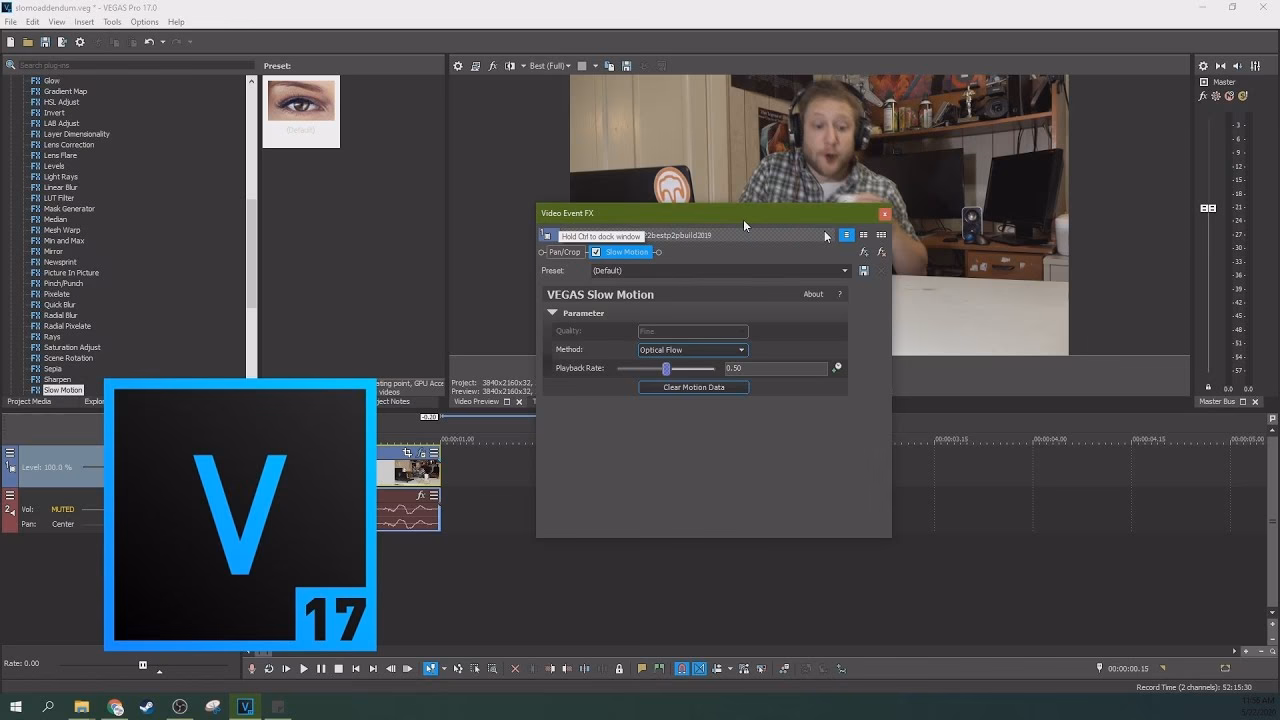Select the Pan/Crop node in FX chain
The image size is (1280, 720).
tap(564, 252)
